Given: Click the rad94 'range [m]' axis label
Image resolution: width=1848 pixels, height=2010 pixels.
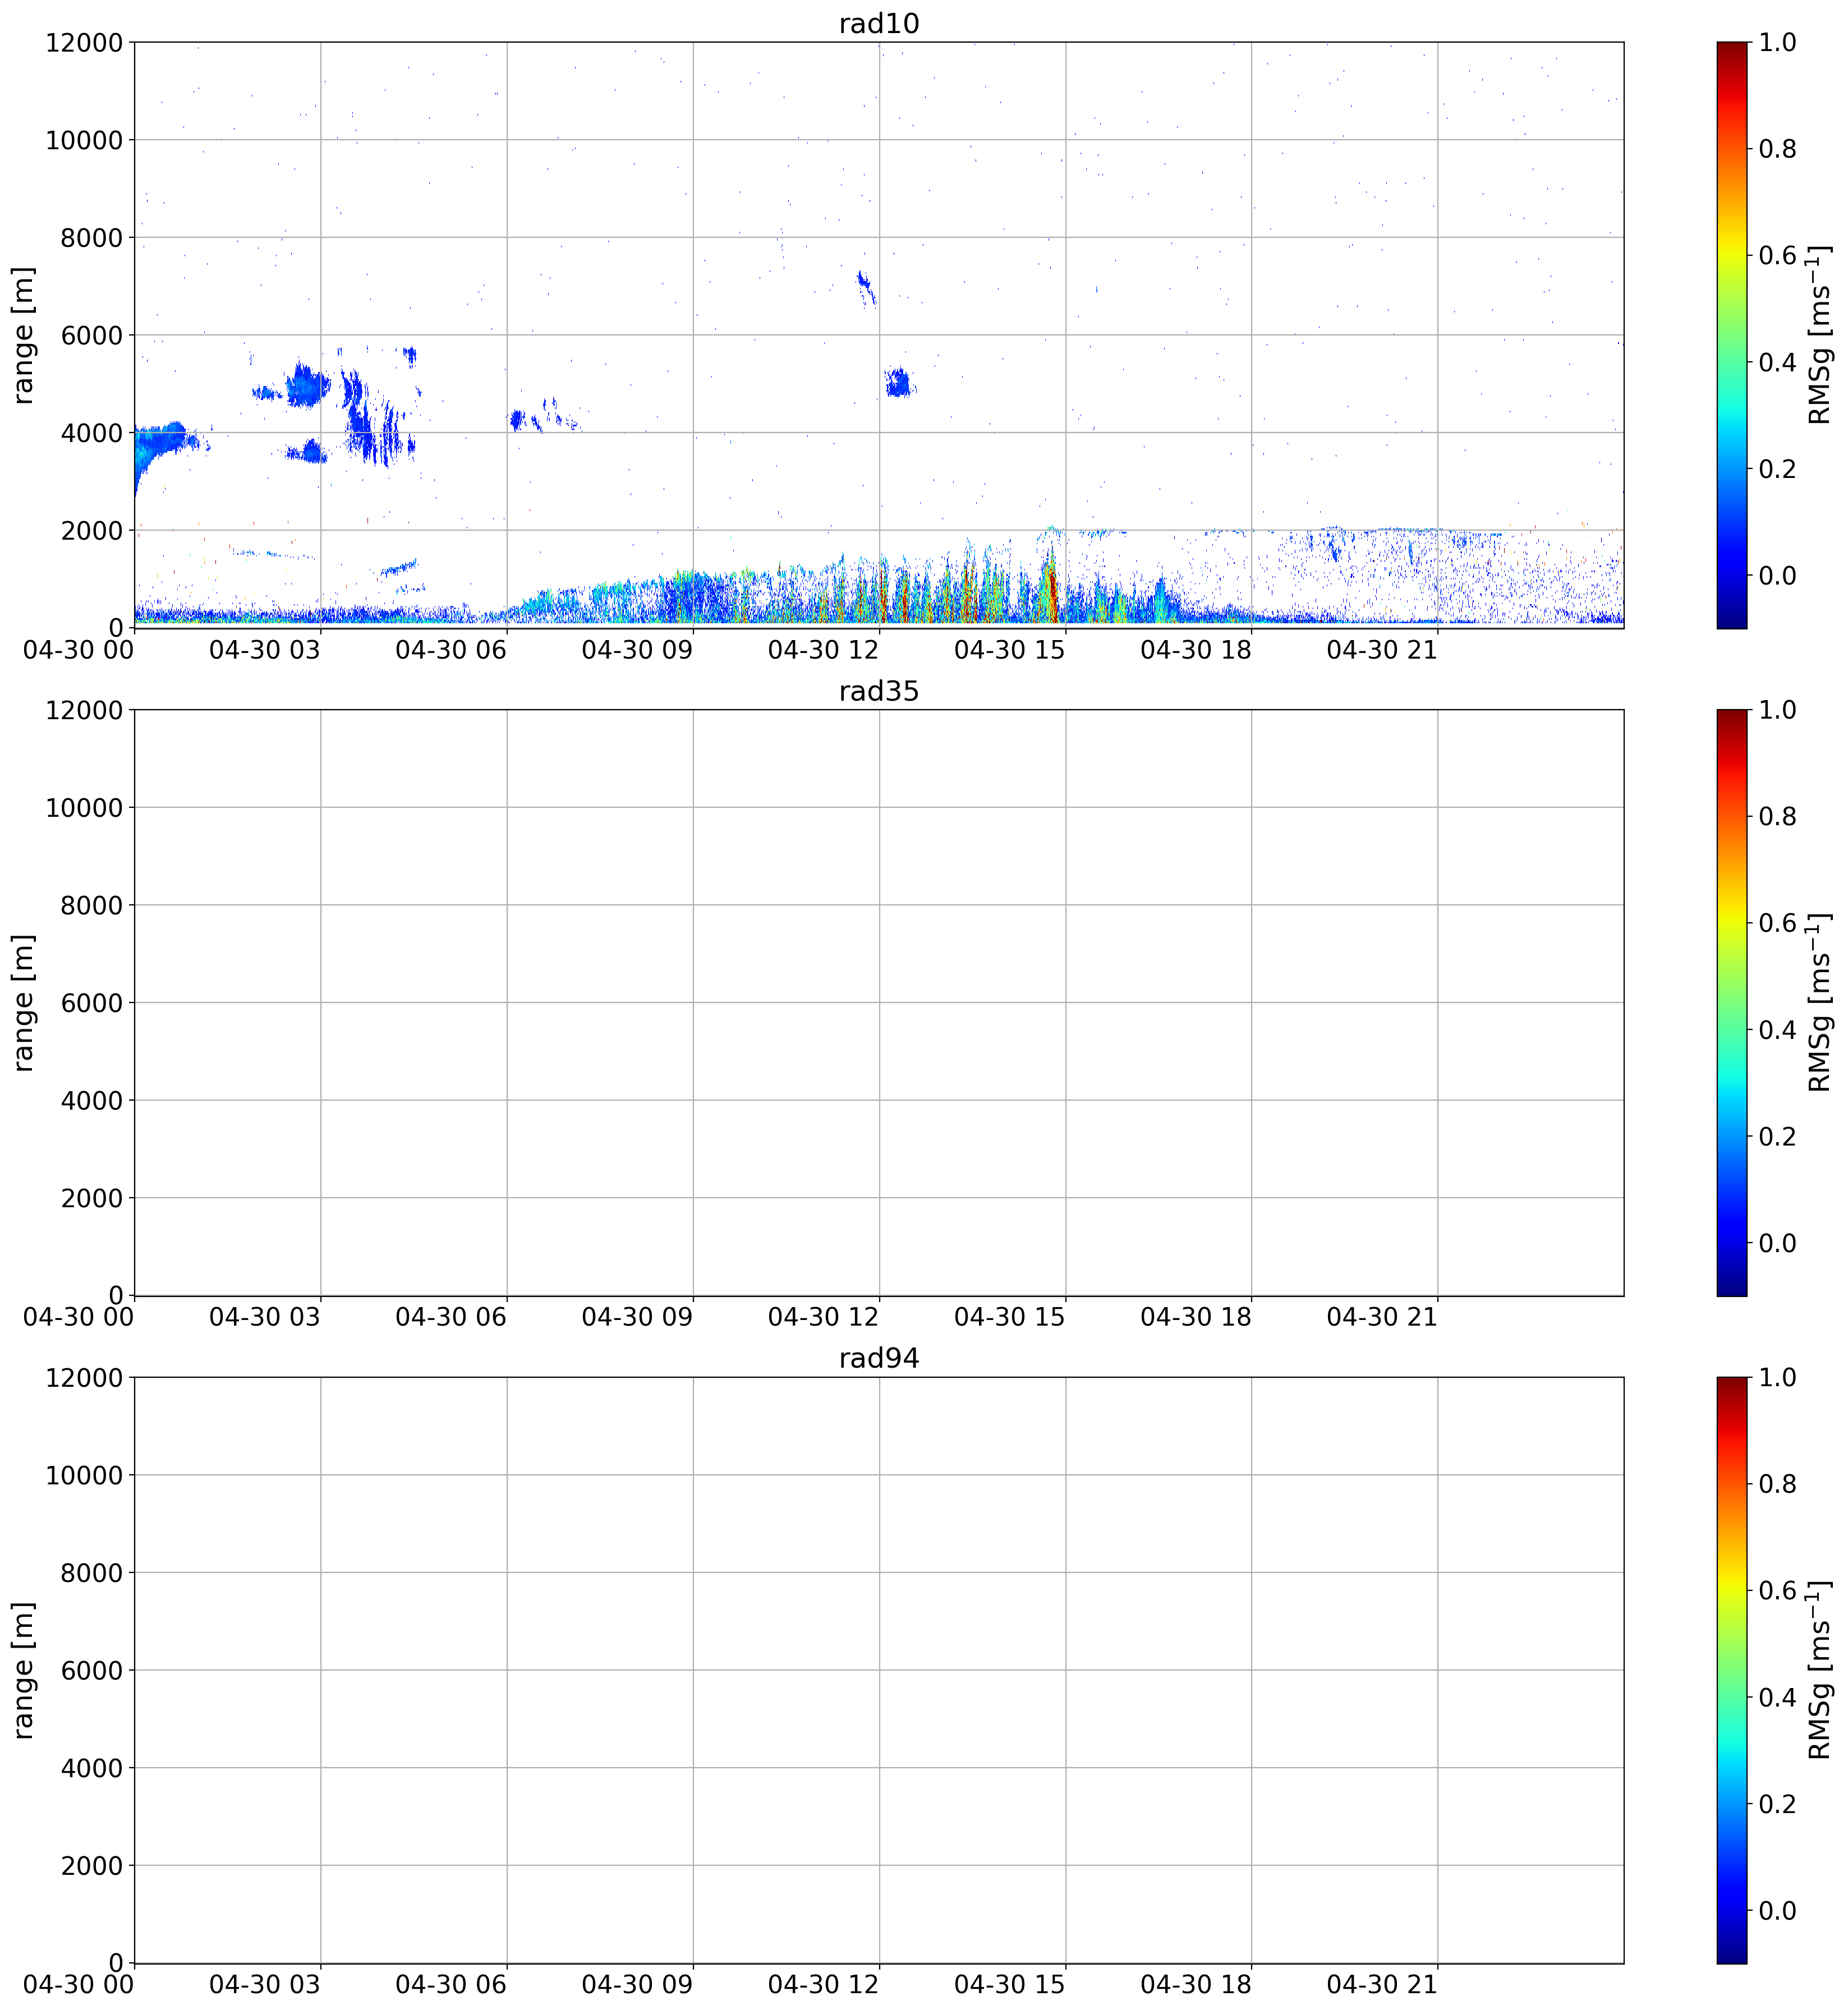Looking at the screenshot, I should tap(23, 1670).
